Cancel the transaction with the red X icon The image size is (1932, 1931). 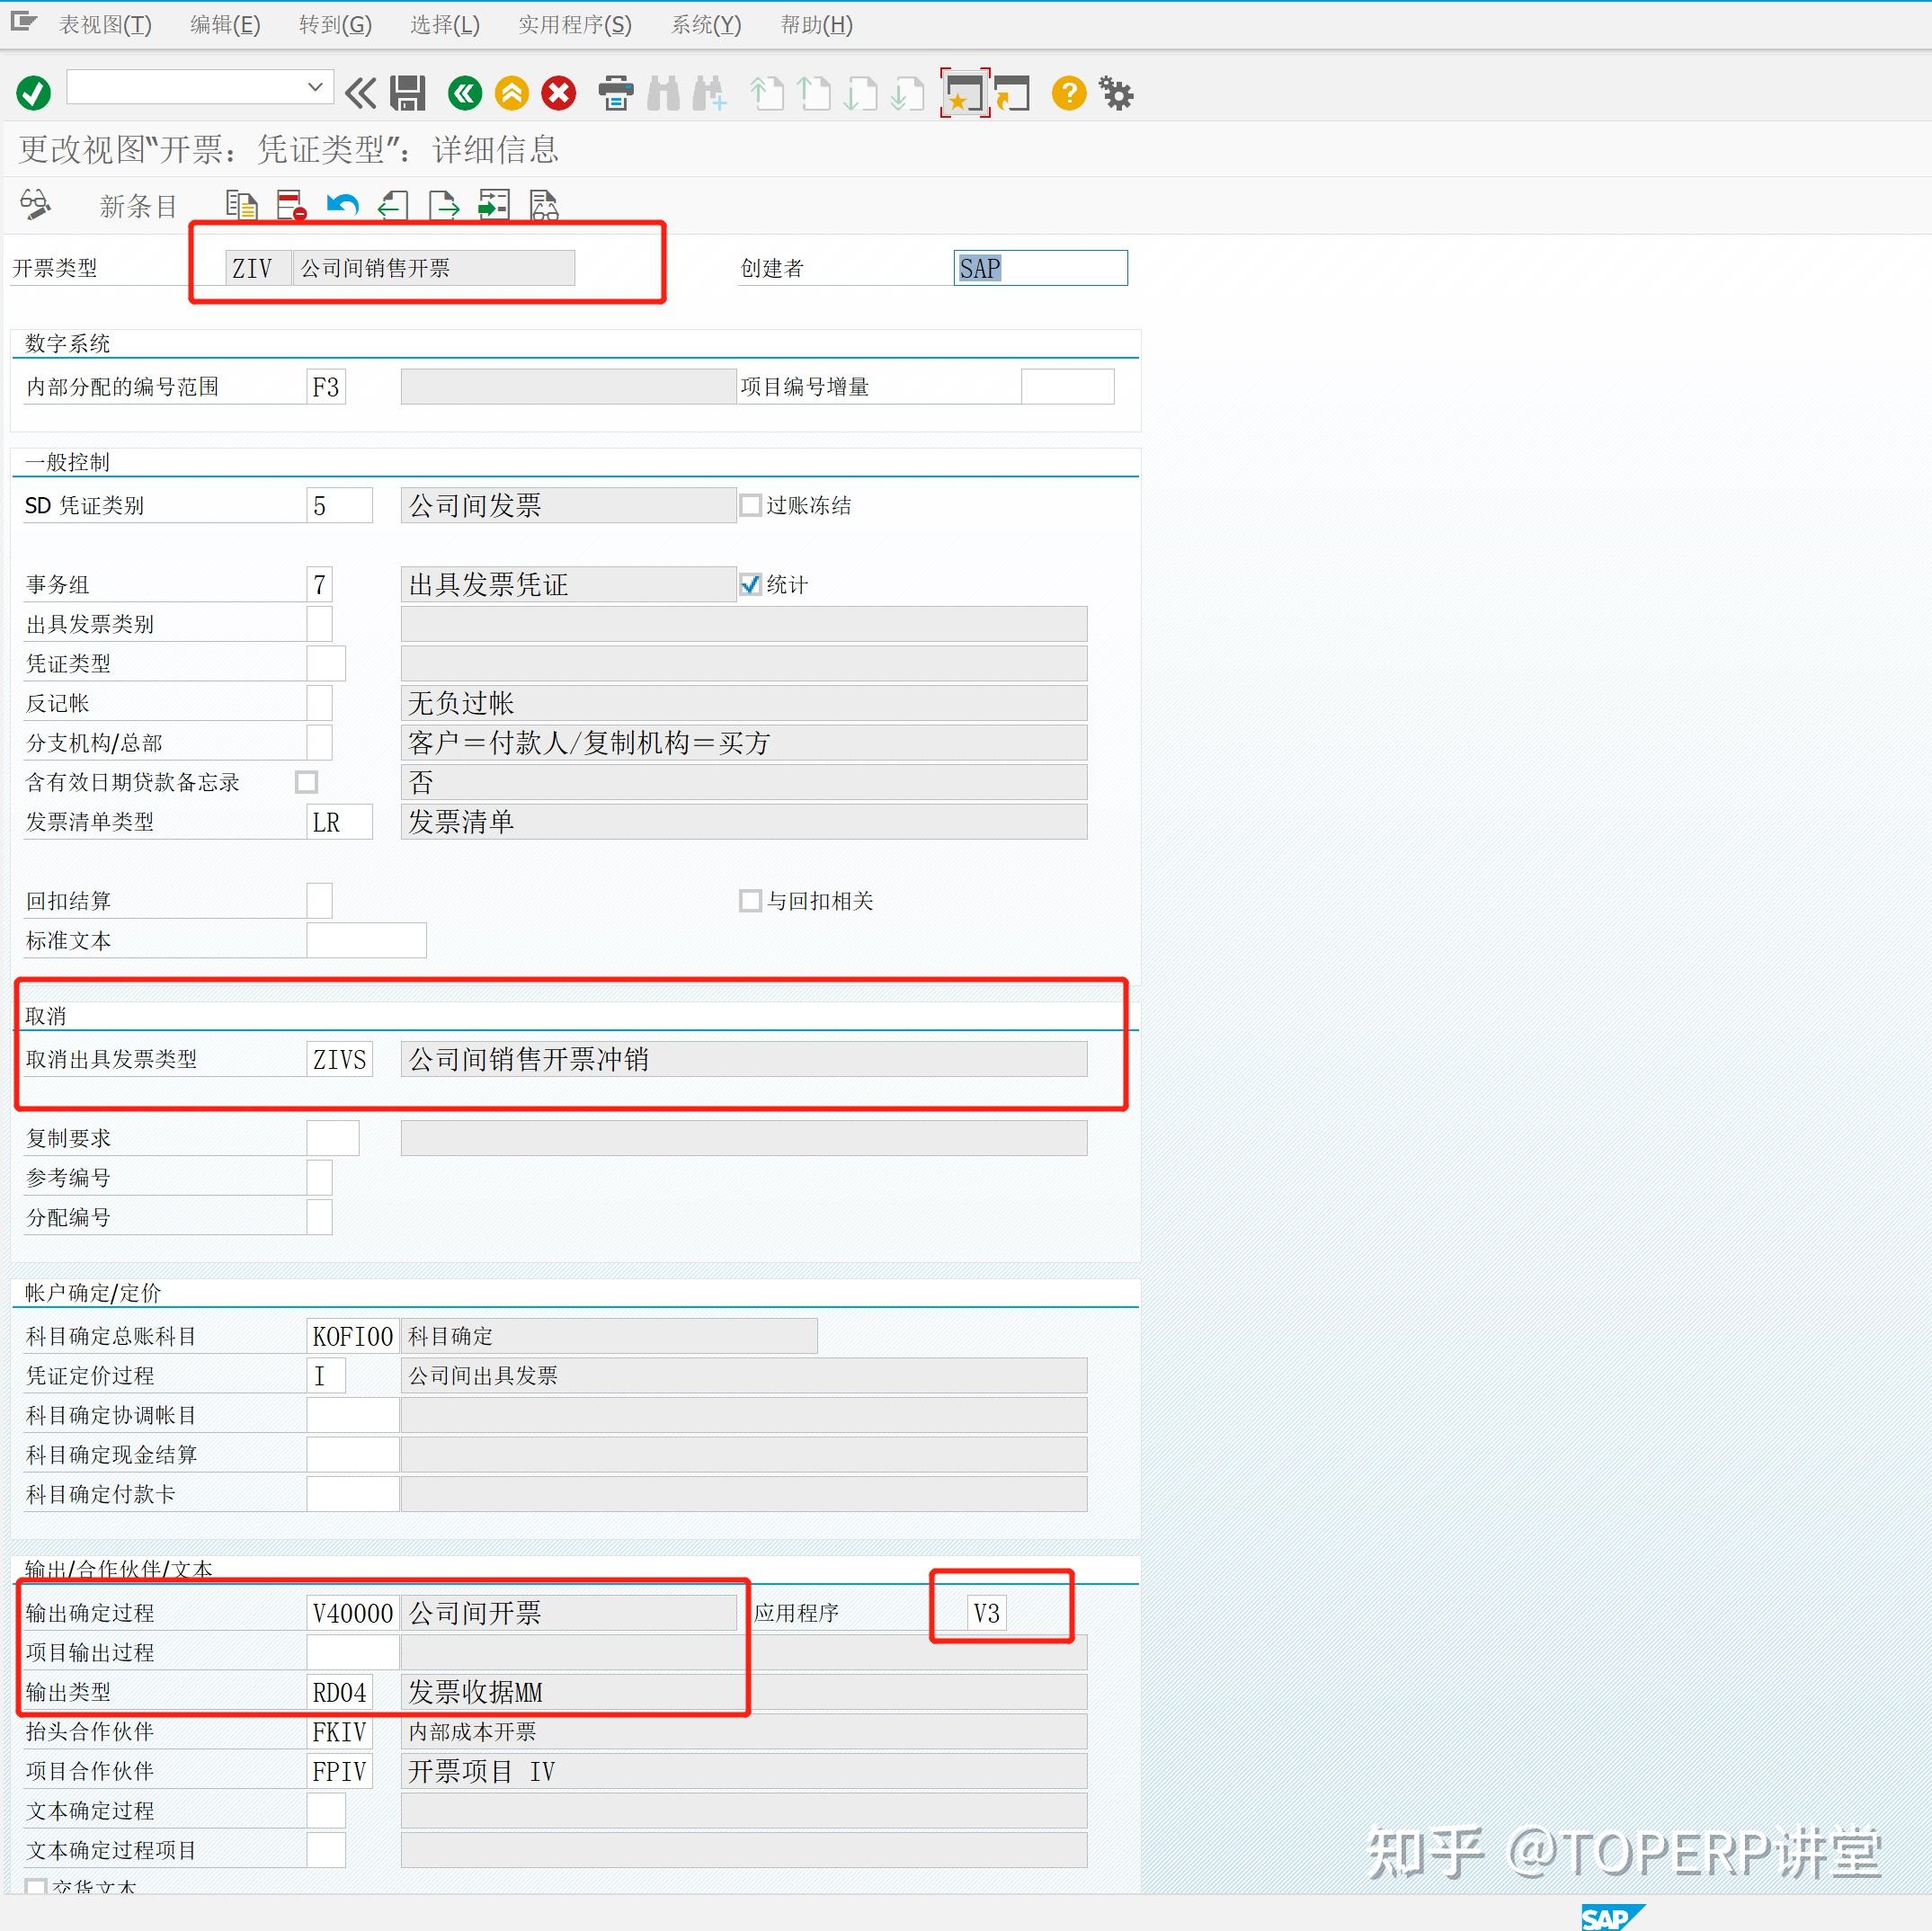click(x=559, y=92)
